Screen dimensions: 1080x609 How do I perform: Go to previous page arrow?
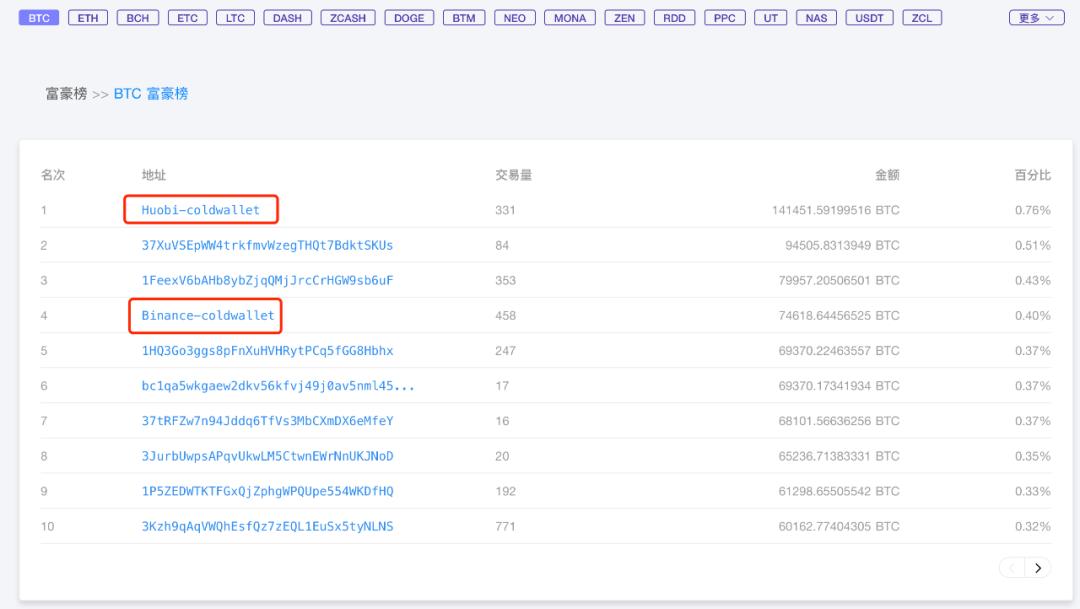(x=1012, y=568)
